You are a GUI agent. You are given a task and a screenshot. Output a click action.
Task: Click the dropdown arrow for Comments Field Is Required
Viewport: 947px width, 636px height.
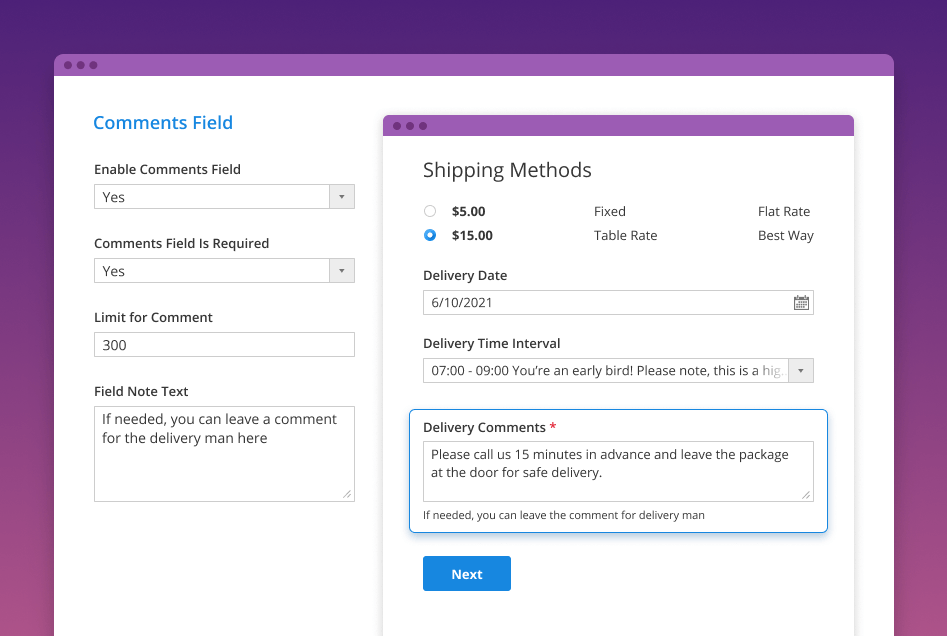click(x=342, y=270)
